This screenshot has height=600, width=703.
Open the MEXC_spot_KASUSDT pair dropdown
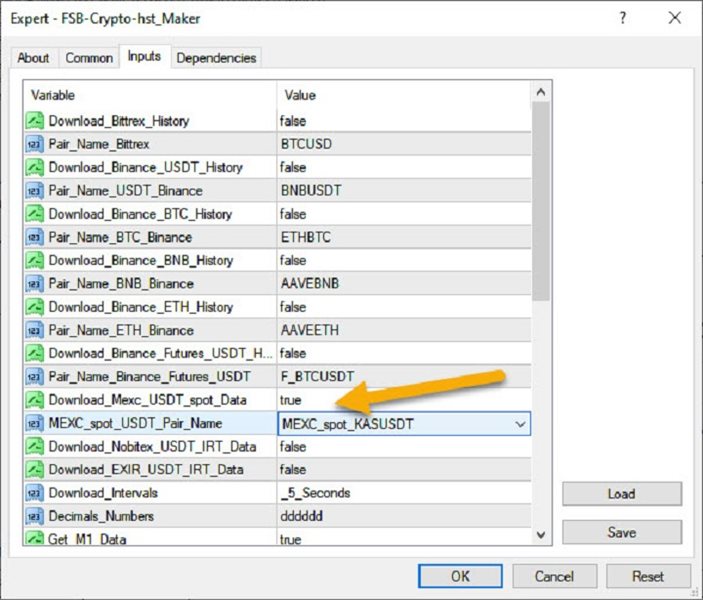pyautogui.click(x=520, y=424)
